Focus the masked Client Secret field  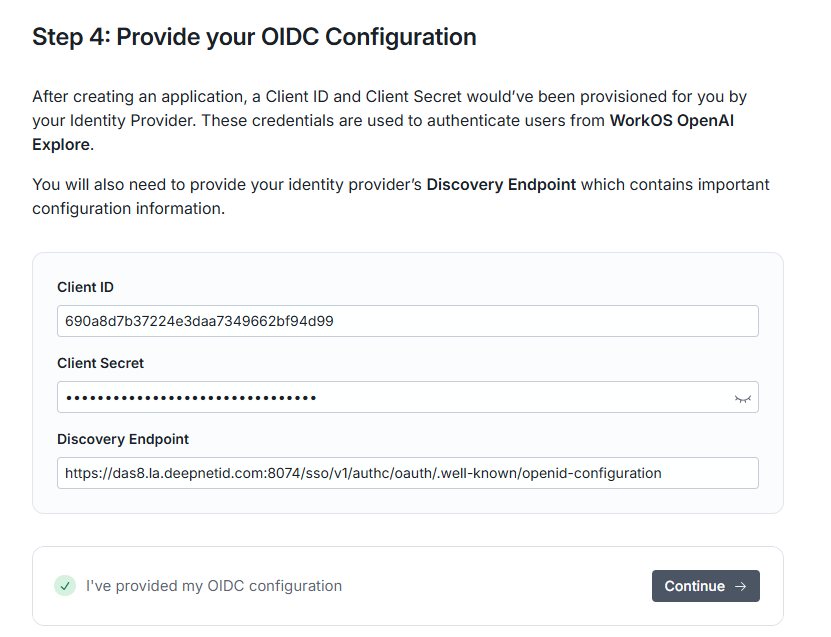click(390, 397)
